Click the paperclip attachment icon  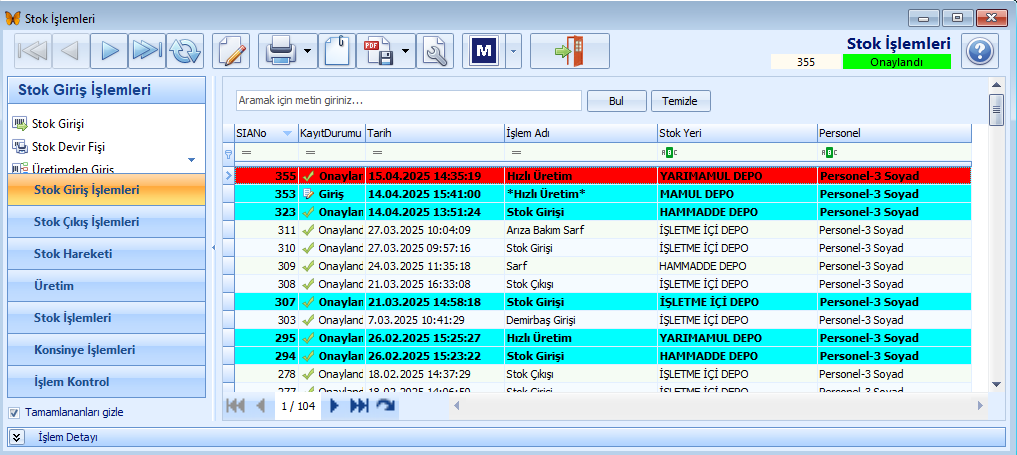pos(337,51)
